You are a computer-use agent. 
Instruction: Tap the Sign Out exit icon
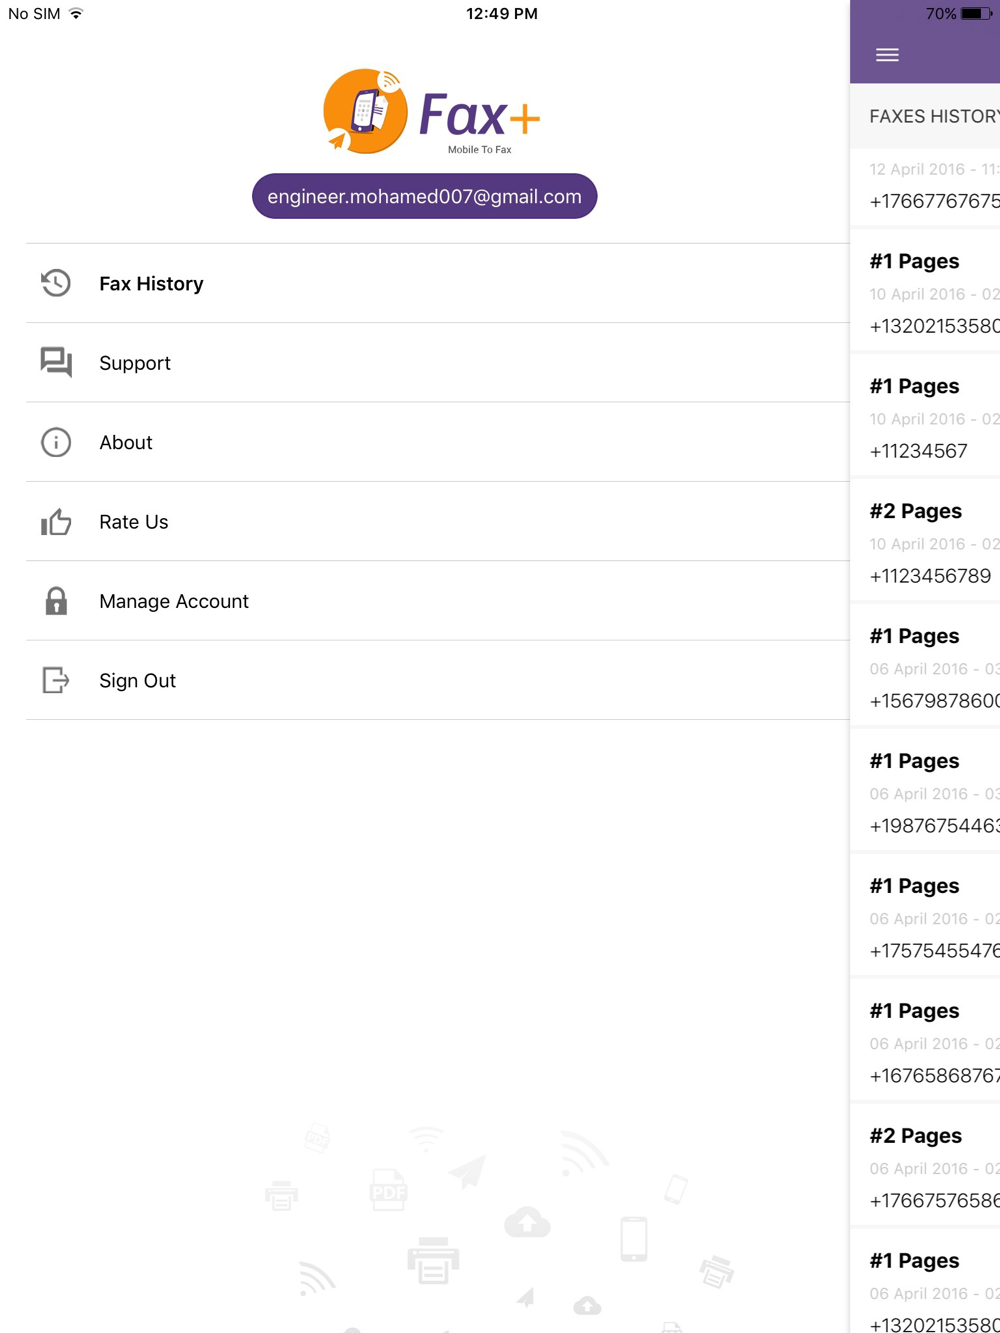pyautogui.click(x=56, y=680)
